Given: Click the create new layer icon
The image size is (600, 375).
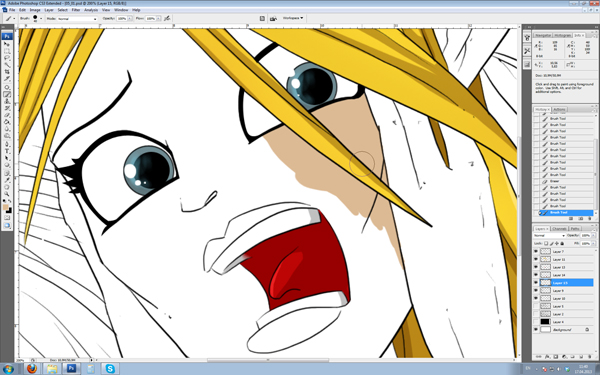Looking at the screenshot, I should coord(581,357).
